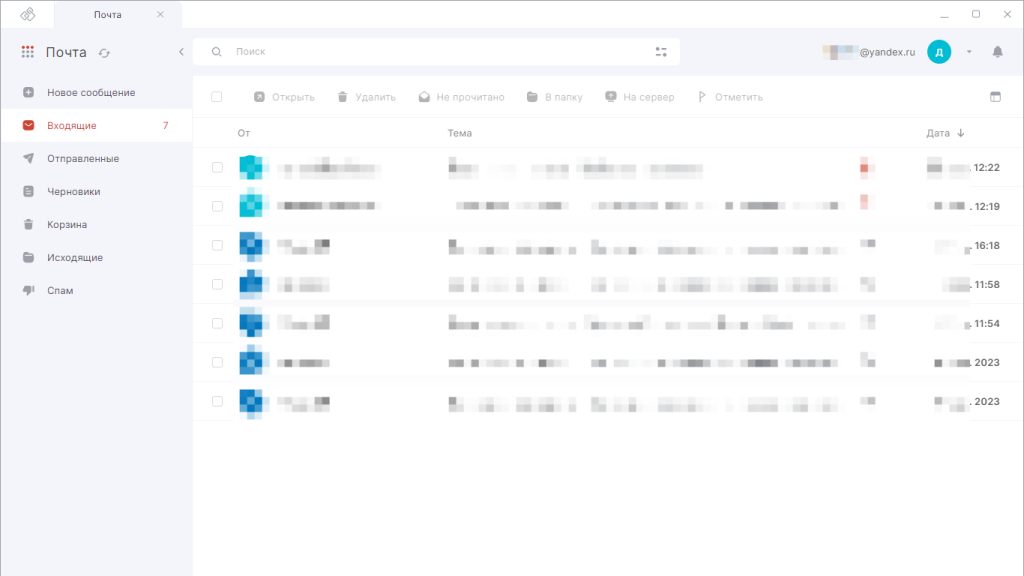Go to the Спам folder
The width and height of the screenshot is (1024, 576).
coord(60,290)
